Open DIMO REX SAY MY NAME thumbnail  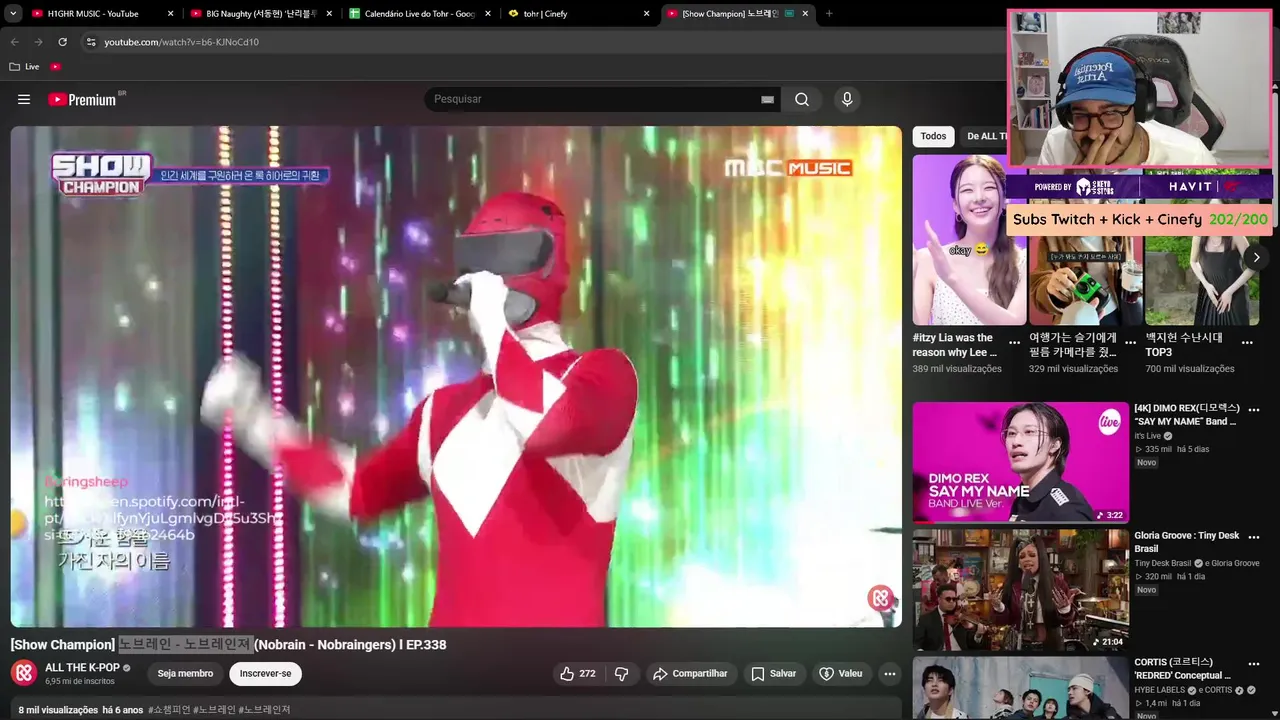click(x=1020, y=462)
